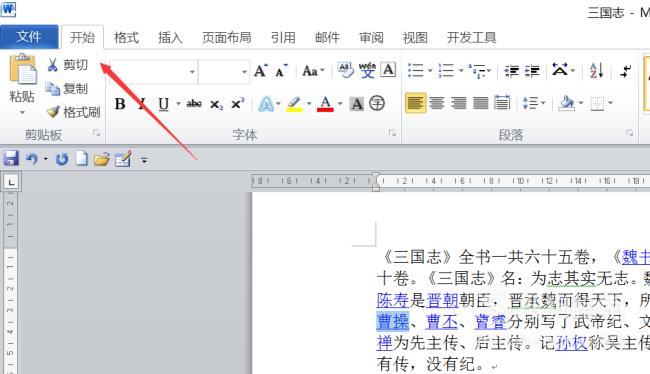Switch to 页面布局 tab
The image size is (650, 374).
coord(226,38)
